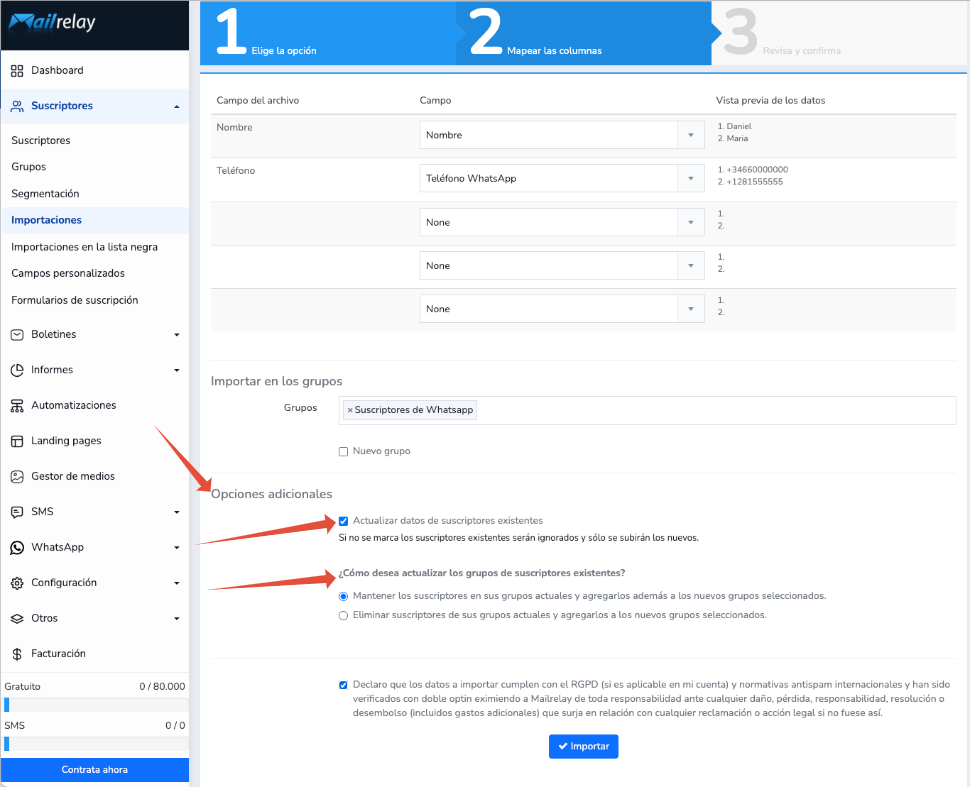
Task: Expand the WhatsApp menu arrow
Action: (177, 548)
